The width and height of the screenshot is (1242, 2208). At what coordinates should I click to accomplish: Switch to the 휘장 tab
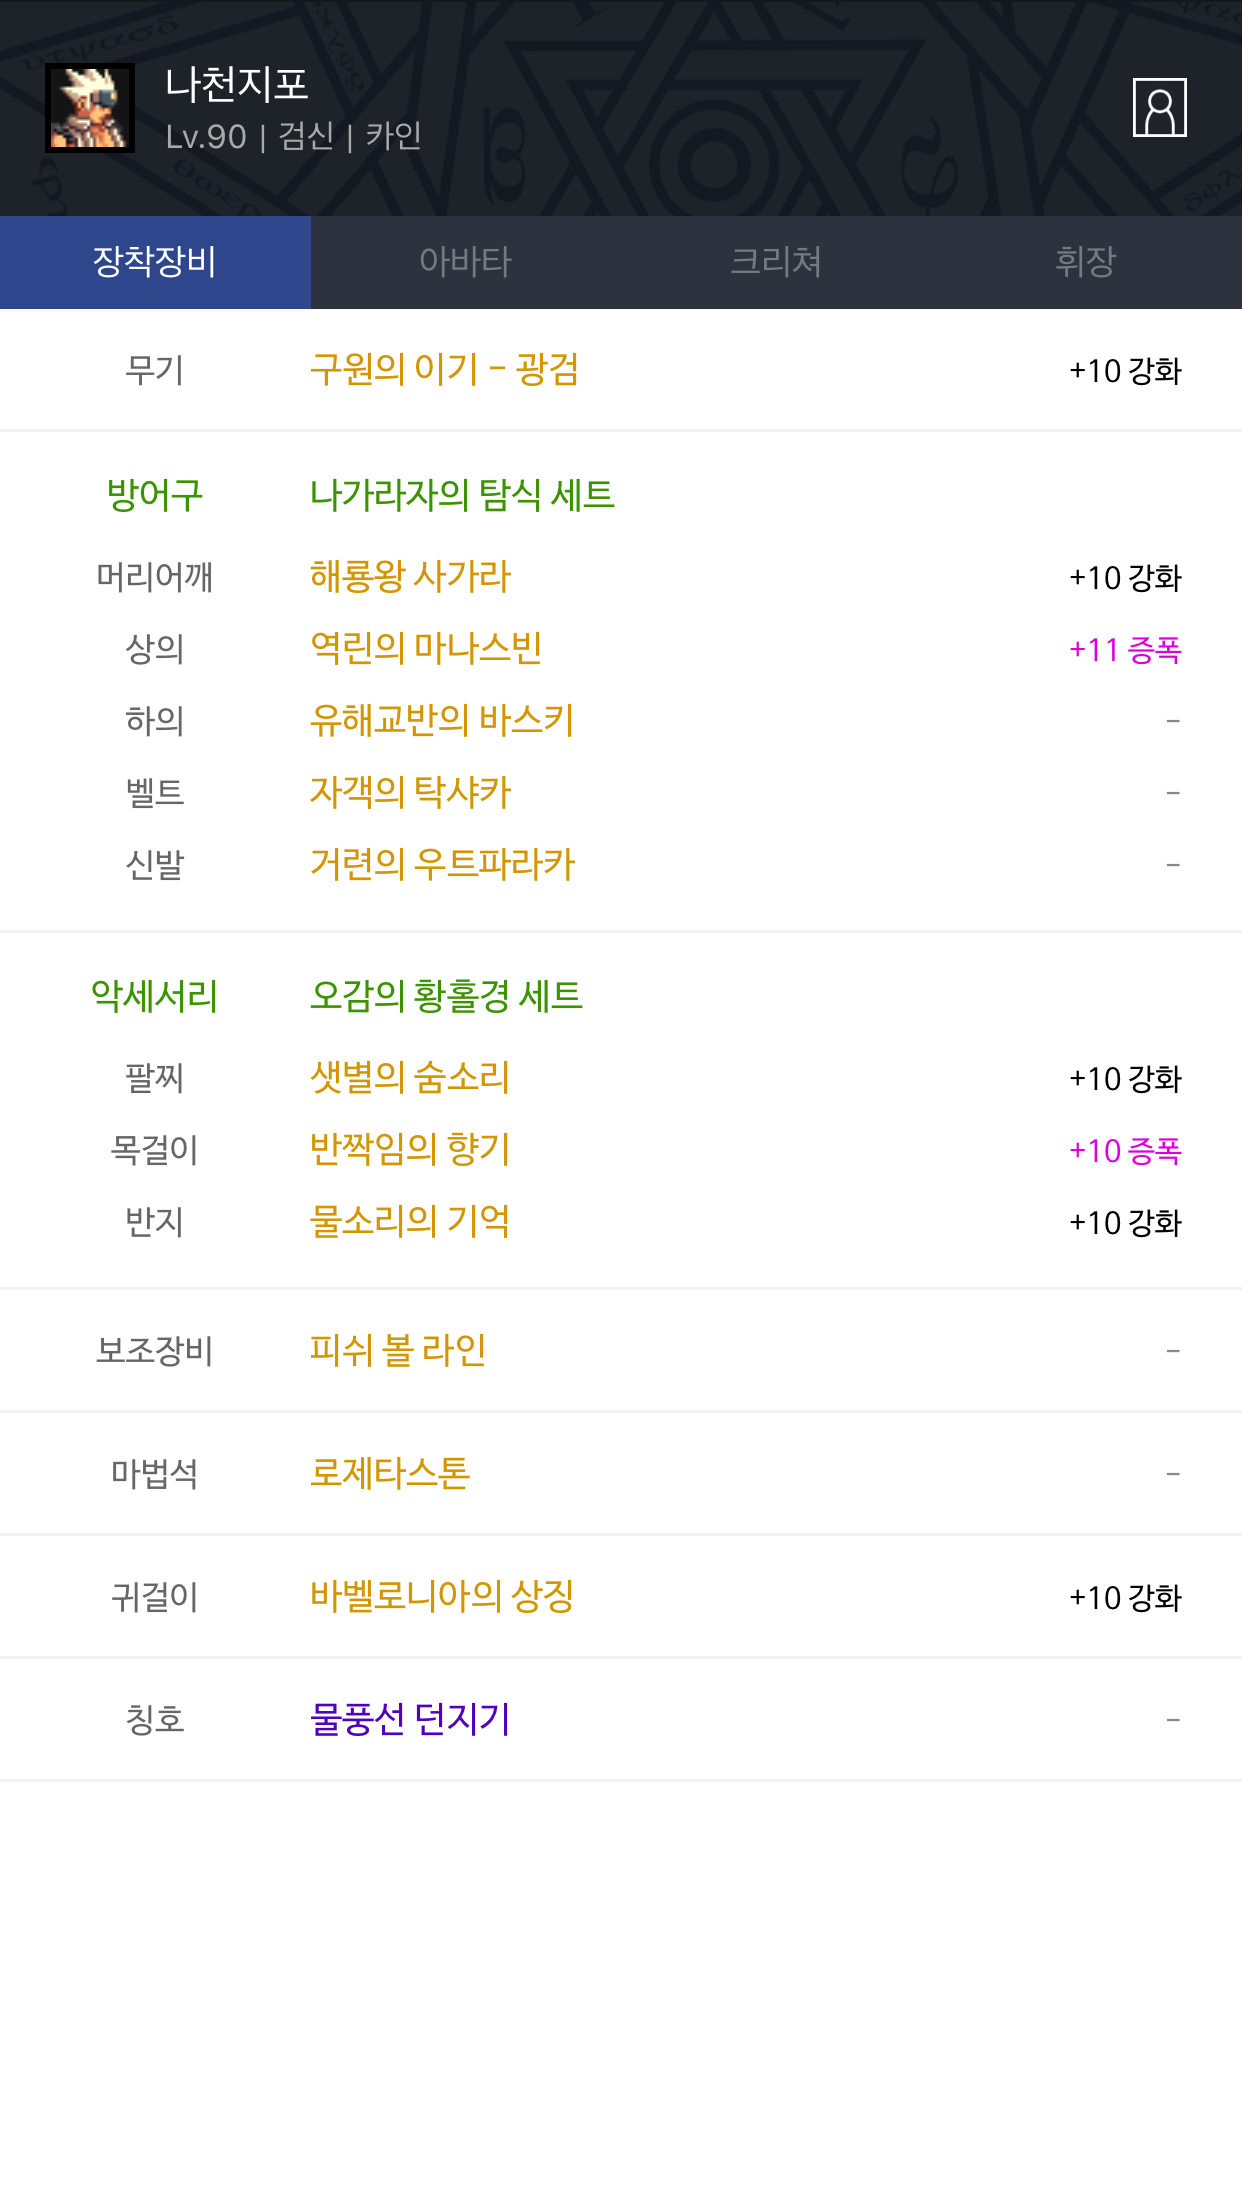(1085, 262)
